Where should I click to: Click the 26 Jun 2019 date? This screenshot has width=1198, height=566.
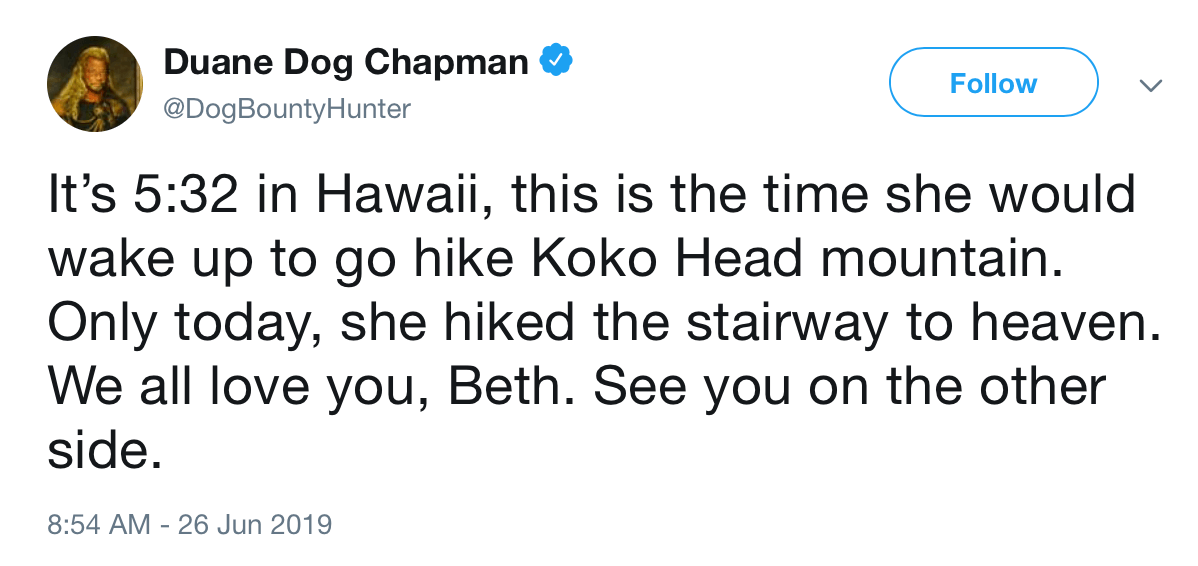[x=254, y=524]
